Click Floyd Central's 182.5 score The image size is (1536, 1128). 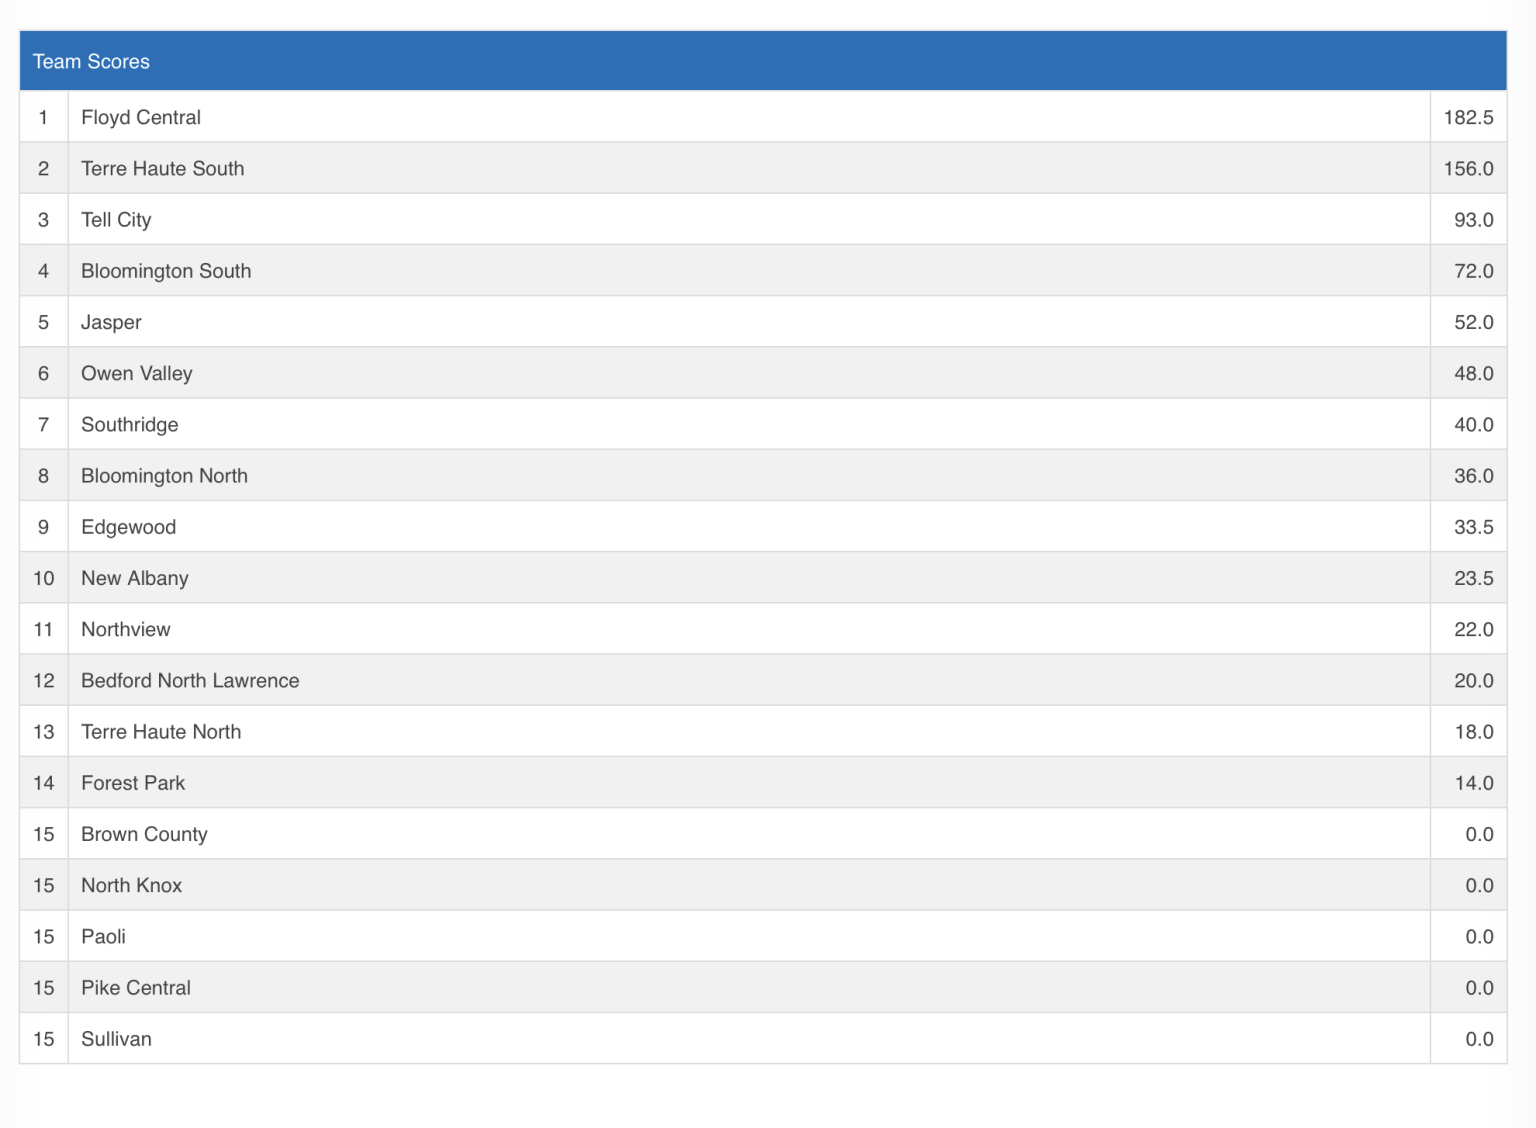tap(1468, 117)
